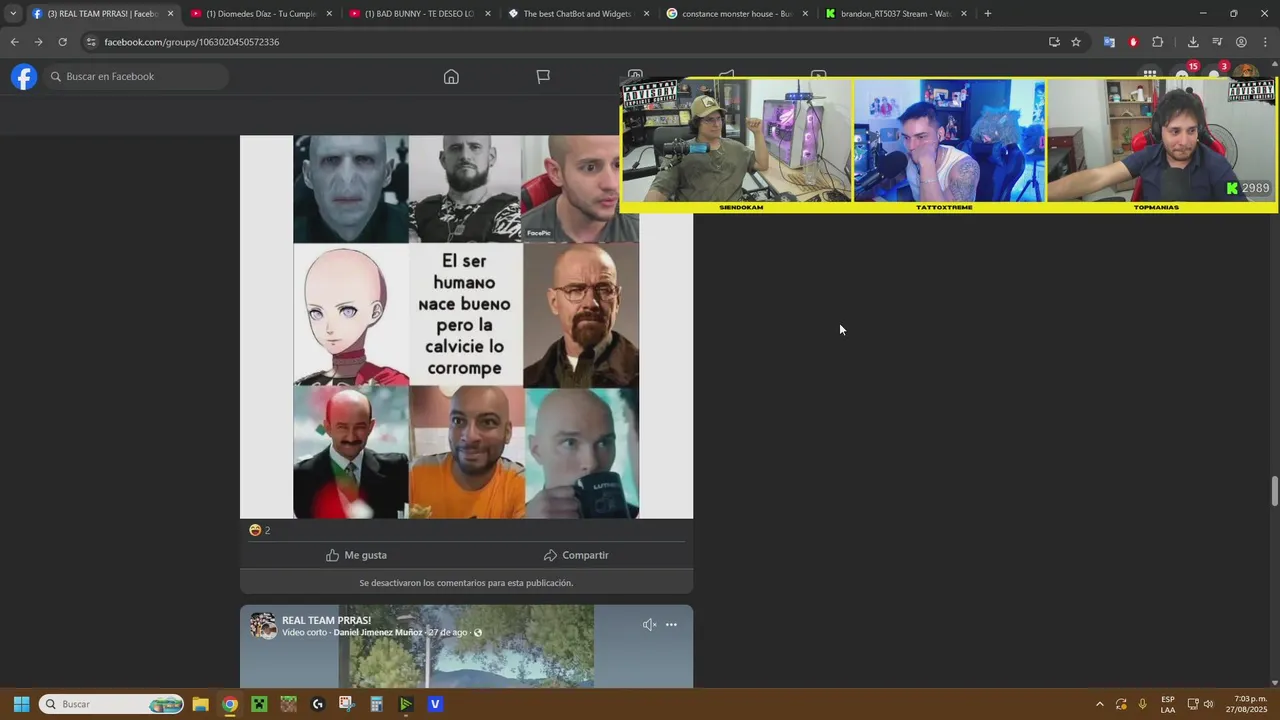This screenshot has height=720, width=1280.
Task: Click the install app icon in address bar
Action: 1054,42
